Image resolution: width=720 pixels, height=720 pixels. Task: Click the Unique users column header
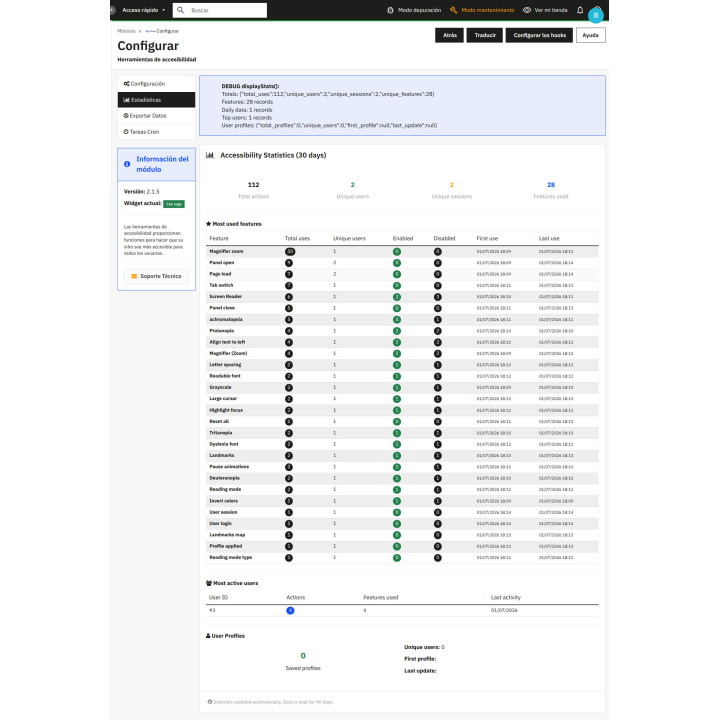pyautogui.click(x=349, y=238)
